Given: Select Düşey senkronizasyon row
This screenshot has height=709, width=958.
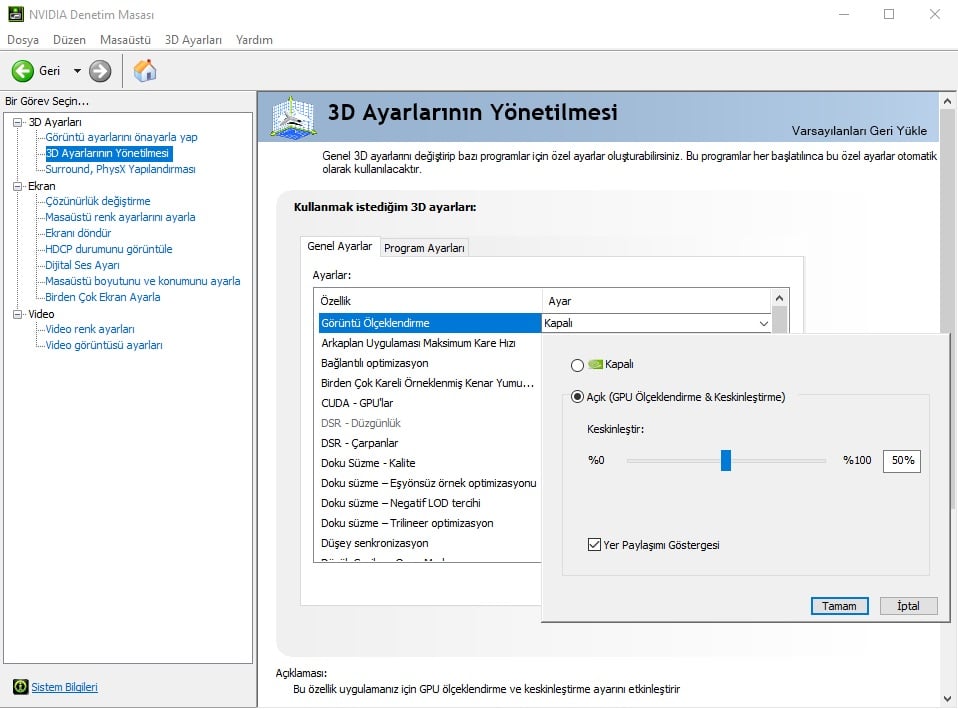Looking at the screenshot, I should 430,543.
